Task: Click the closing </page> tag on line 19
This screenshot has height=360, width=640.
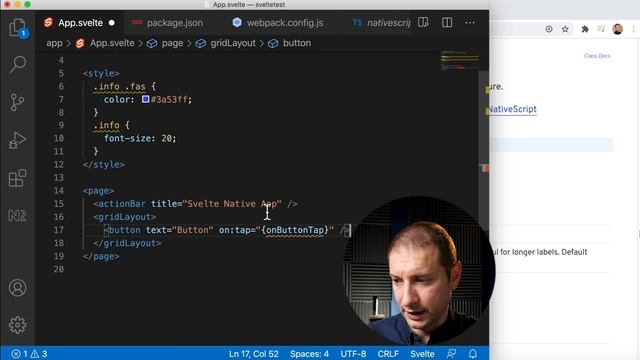Action: tap(101, 256)
